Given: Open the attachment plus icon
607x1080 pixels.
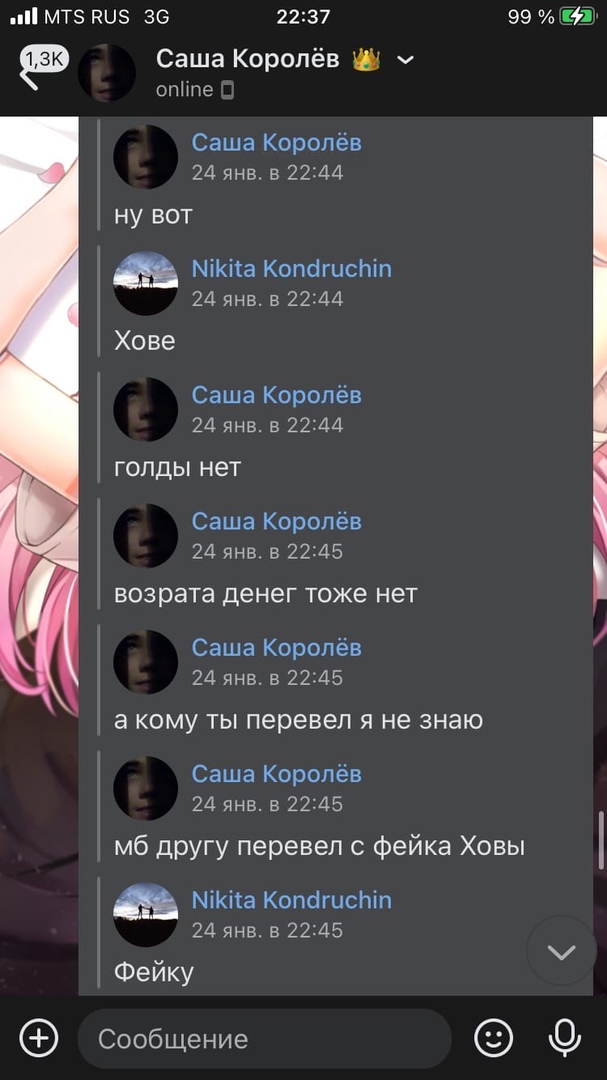Looking at the screenshot, I should [39, 1038].
